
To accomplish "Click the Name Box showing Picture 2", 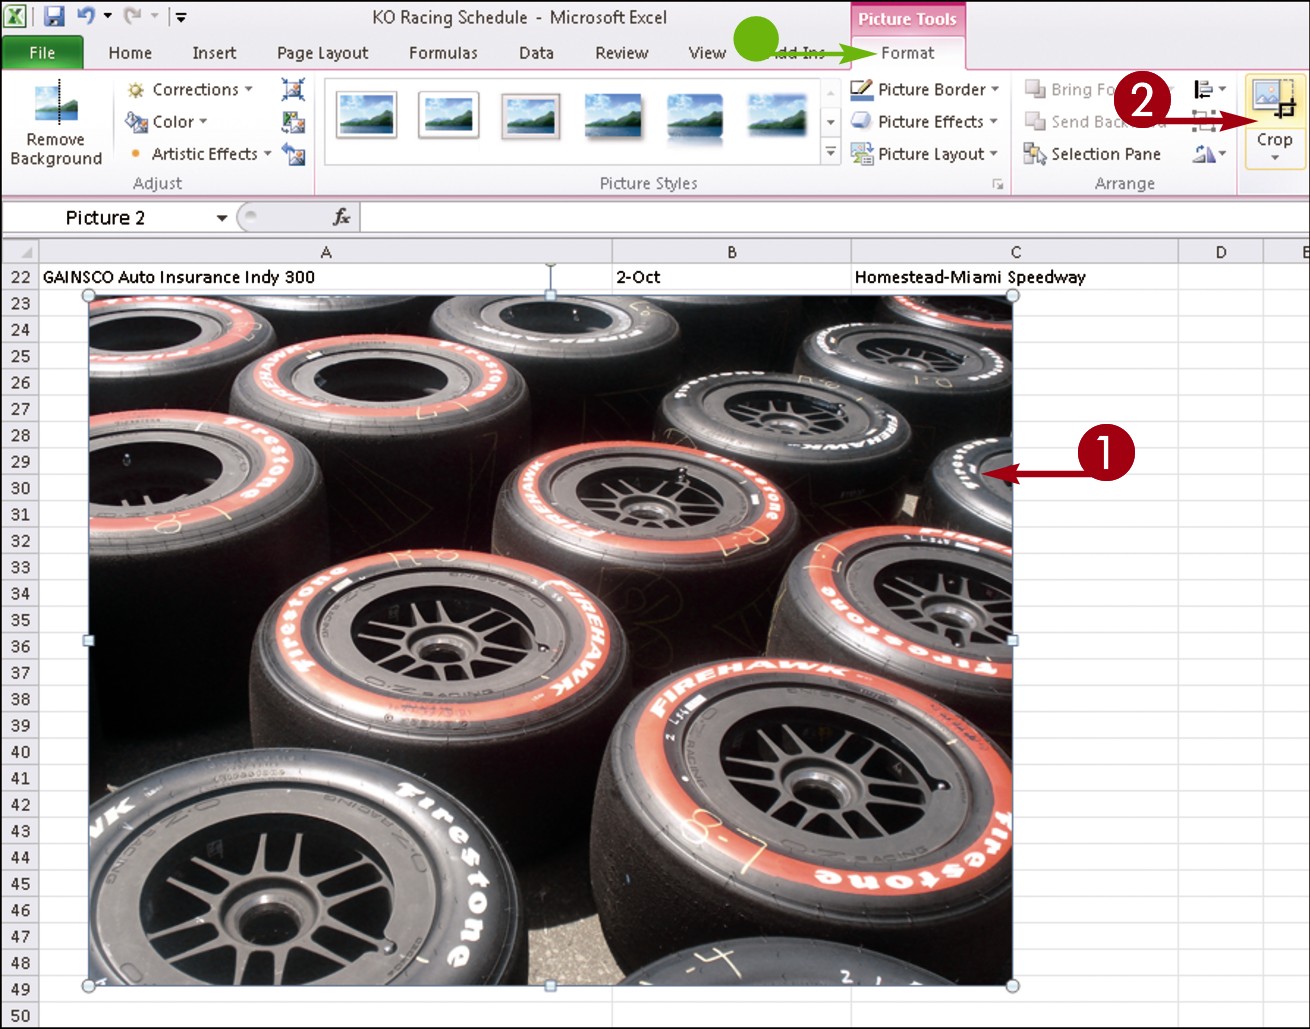I will coord(108,217).
